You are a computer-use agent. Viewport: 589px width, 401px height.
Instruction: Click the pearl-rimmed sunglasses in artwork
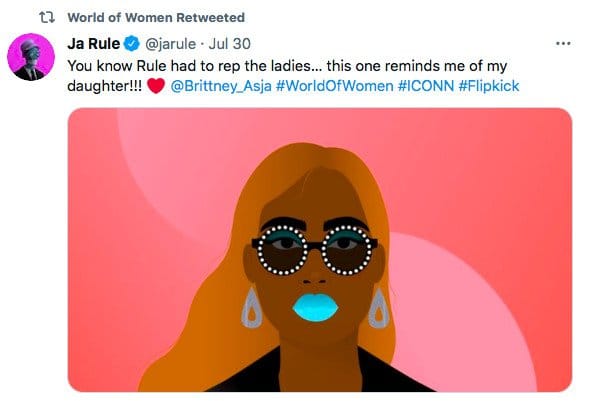point(315,249)
